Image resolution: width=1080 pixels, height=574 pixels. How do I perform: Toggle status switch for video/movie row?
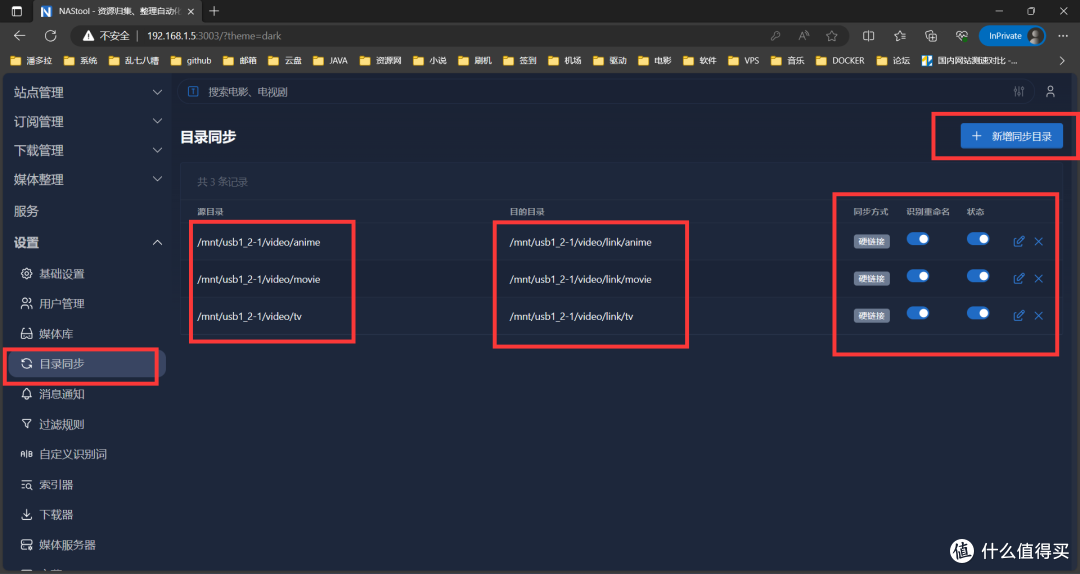click(x=978, y=276)
